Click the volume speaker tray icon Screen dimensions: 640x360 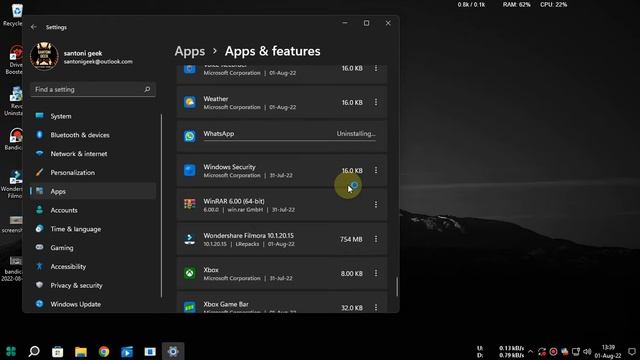coord(587,351)
